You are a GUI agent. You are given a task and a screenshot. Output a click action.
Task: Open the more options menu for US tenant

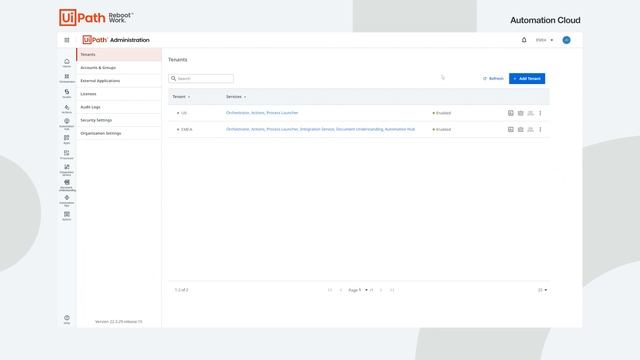[x=540, y=113]
